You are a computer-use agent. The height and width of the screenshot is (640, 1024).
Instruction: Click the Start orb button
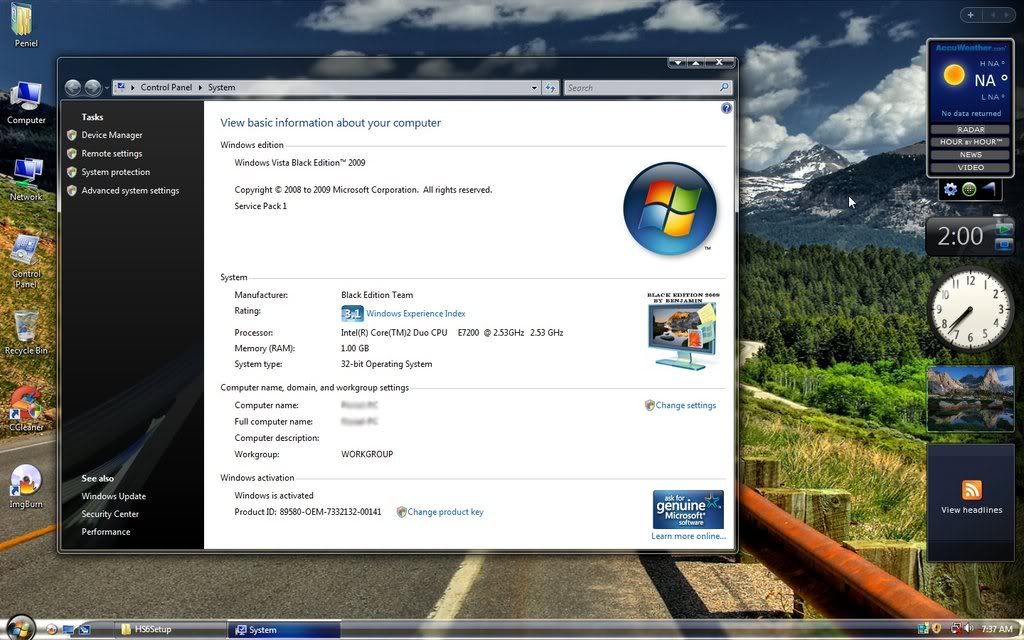pos(20,628)
